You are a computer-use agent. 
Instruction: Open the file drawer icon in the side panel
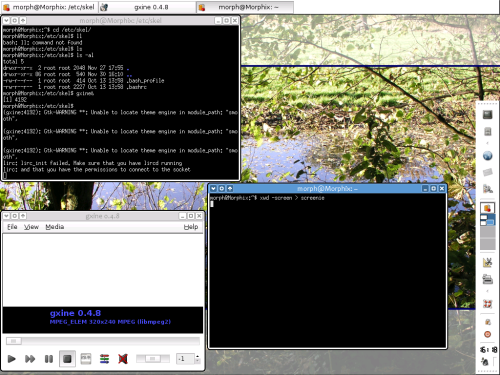(487, 131)
